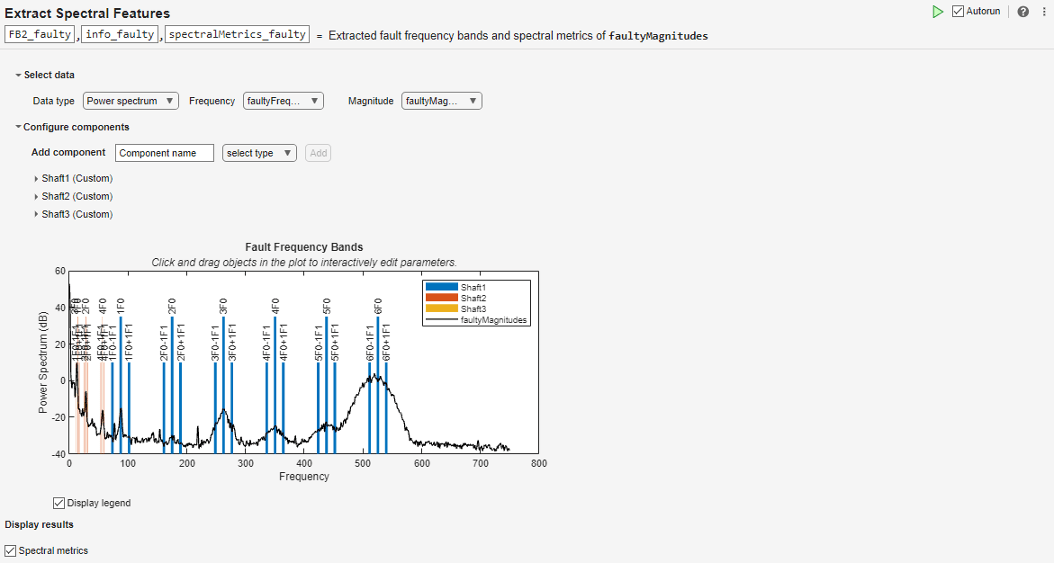Viewport: 1054px width, 563px height.
Task: Open the three-dot options menu
Action: tap(1043, 12)
